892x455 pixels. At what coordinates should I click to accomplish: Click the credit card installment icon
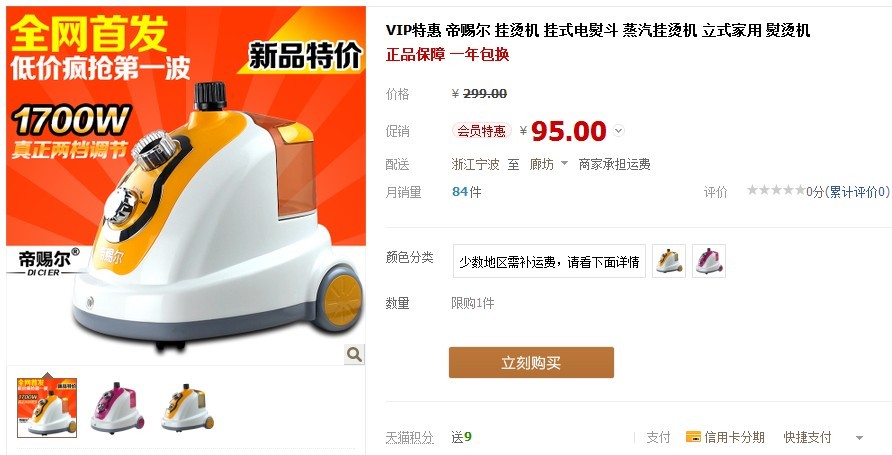pos(693,437)
